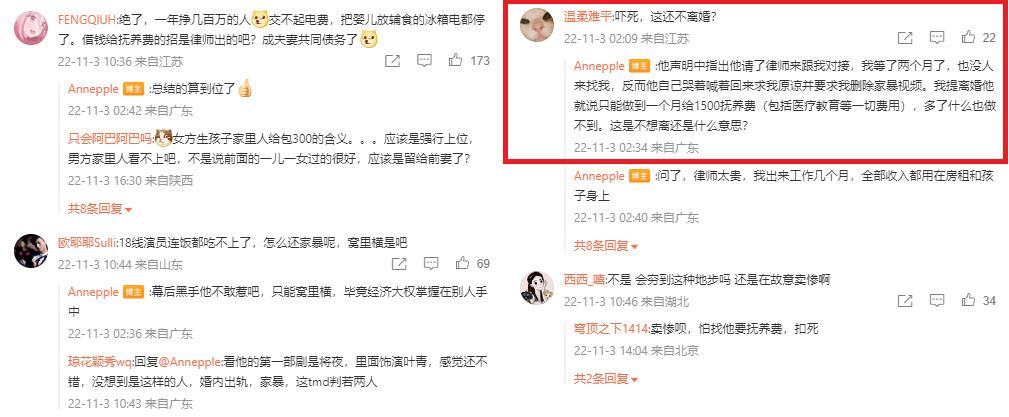Like FENGQIUH's comment with 173 likes
Viewport: 1009px width, 417px height.
click(456, 61)
